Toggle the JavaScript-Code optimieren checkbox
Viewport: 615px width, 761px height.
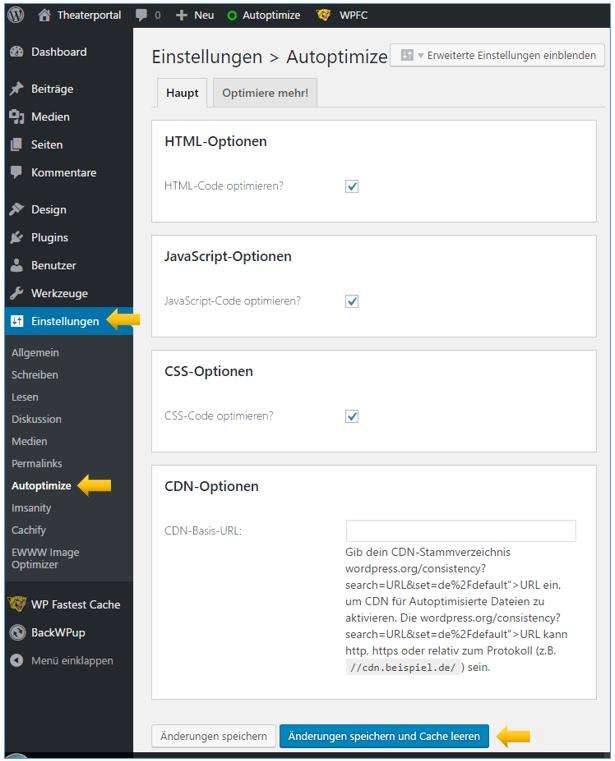coord(352,301)
